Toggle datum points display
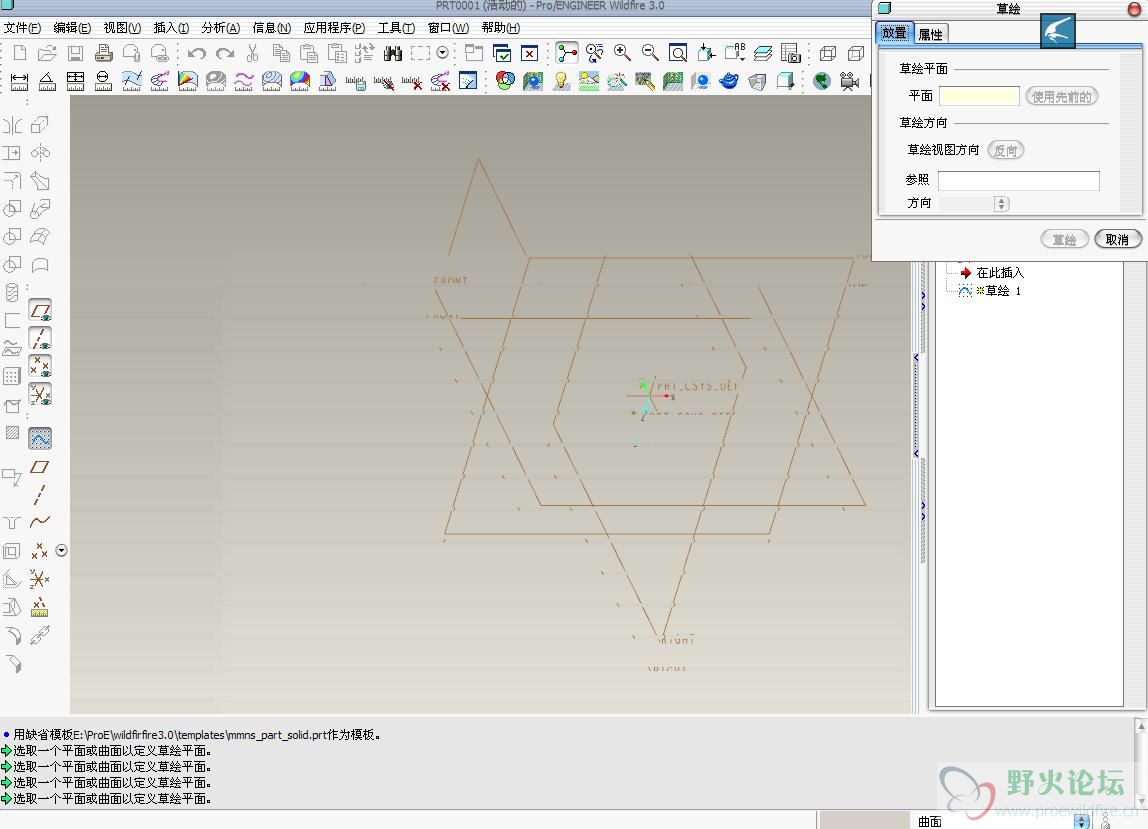Viewport: 1148px width, 829px height. click(x=40, y=366)
